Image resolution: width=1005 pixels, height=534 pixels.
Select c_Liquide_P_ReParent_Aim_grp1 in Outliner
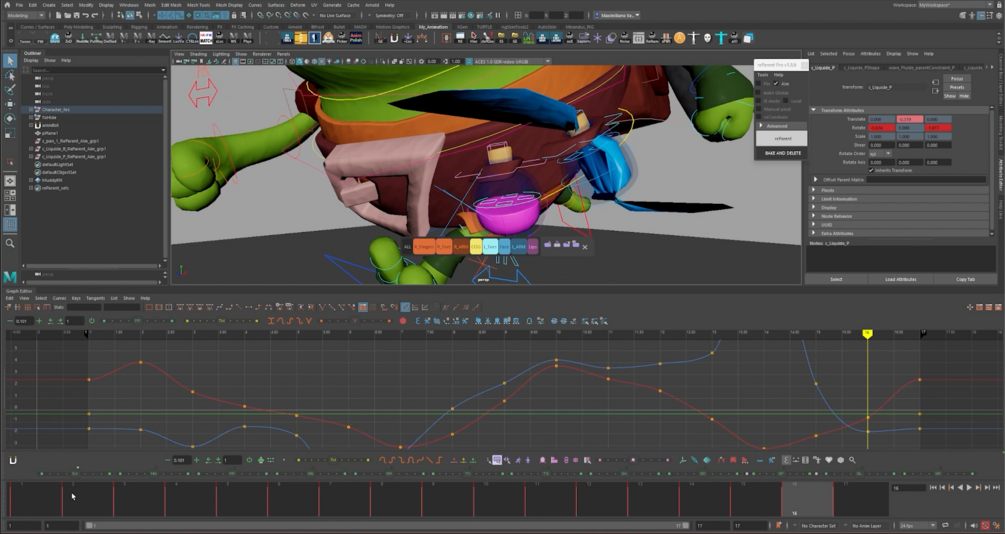pos(74,156)
